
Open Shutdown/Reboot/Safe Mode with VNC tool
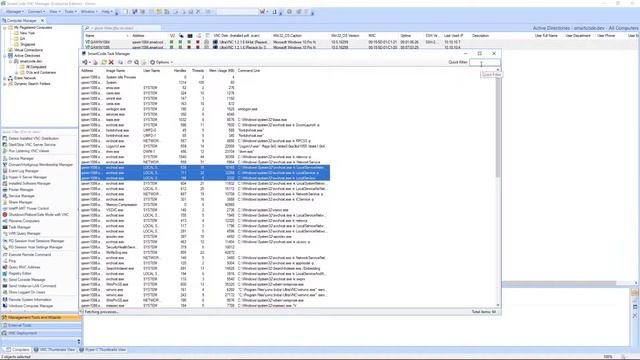tap(36, 214)
